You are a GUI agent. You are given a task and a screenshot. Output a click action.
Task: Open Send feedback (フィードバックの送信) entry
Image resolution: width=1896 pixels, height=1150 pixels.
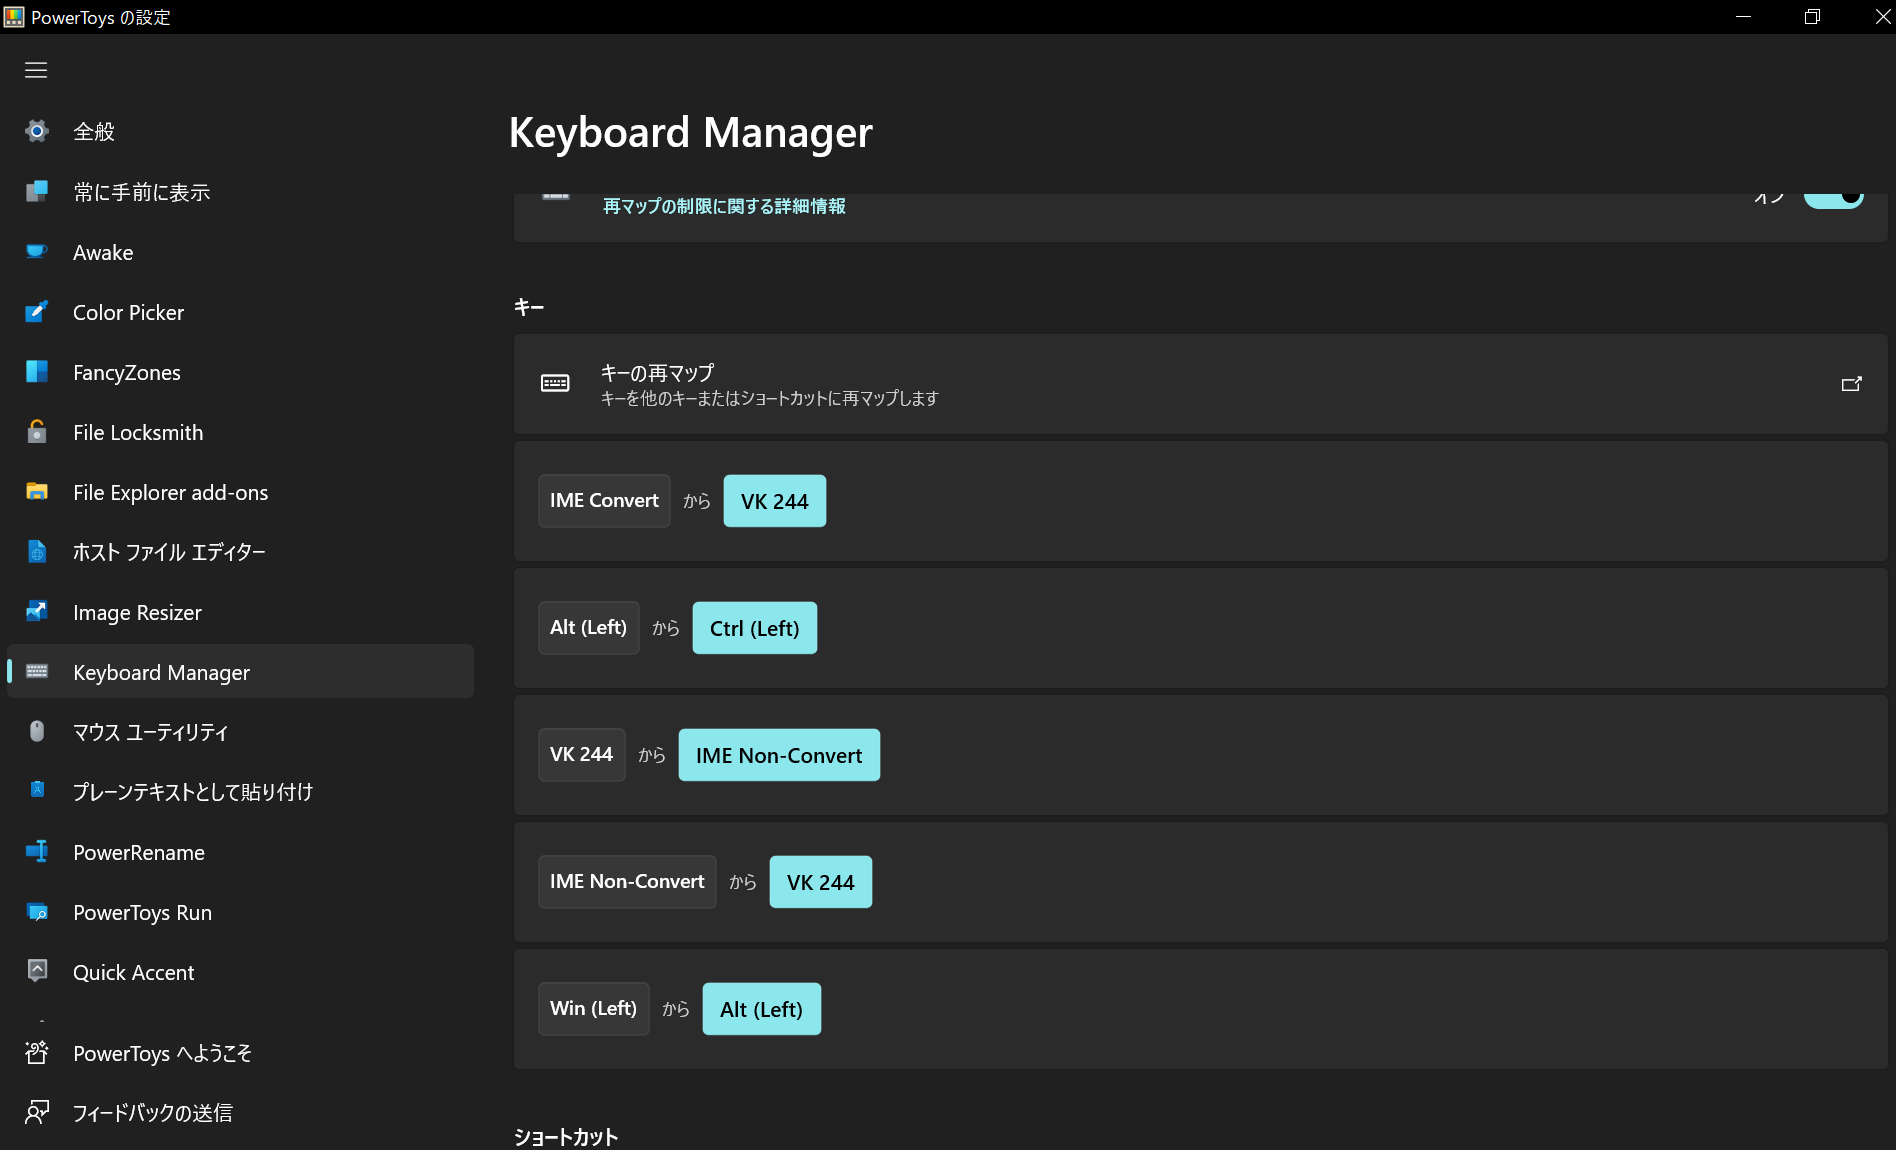pyautogui.click(x=240, y=1112)
